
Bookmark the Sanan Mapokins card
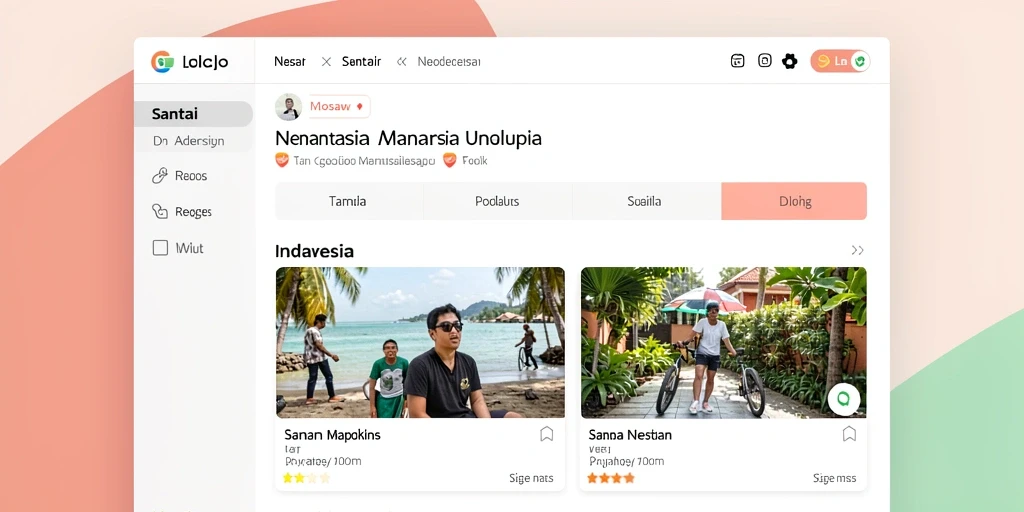(x=547, y=434)
